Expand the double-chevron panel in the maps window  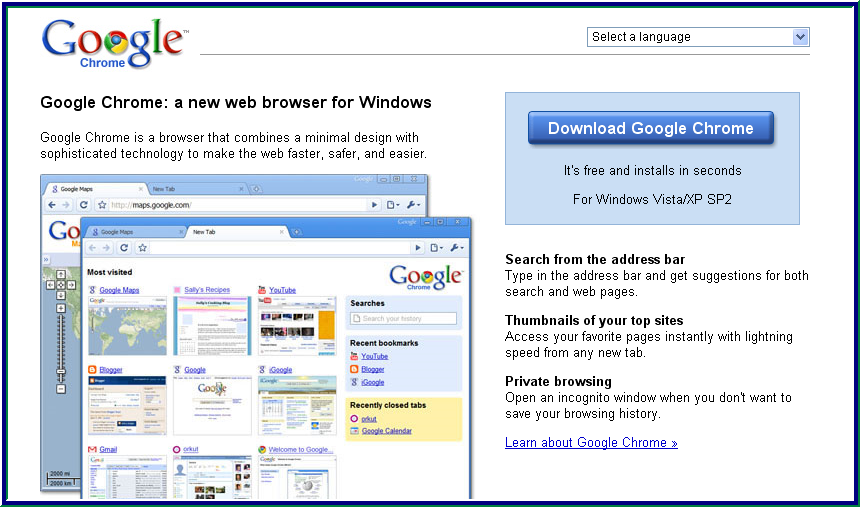[47, 260]
